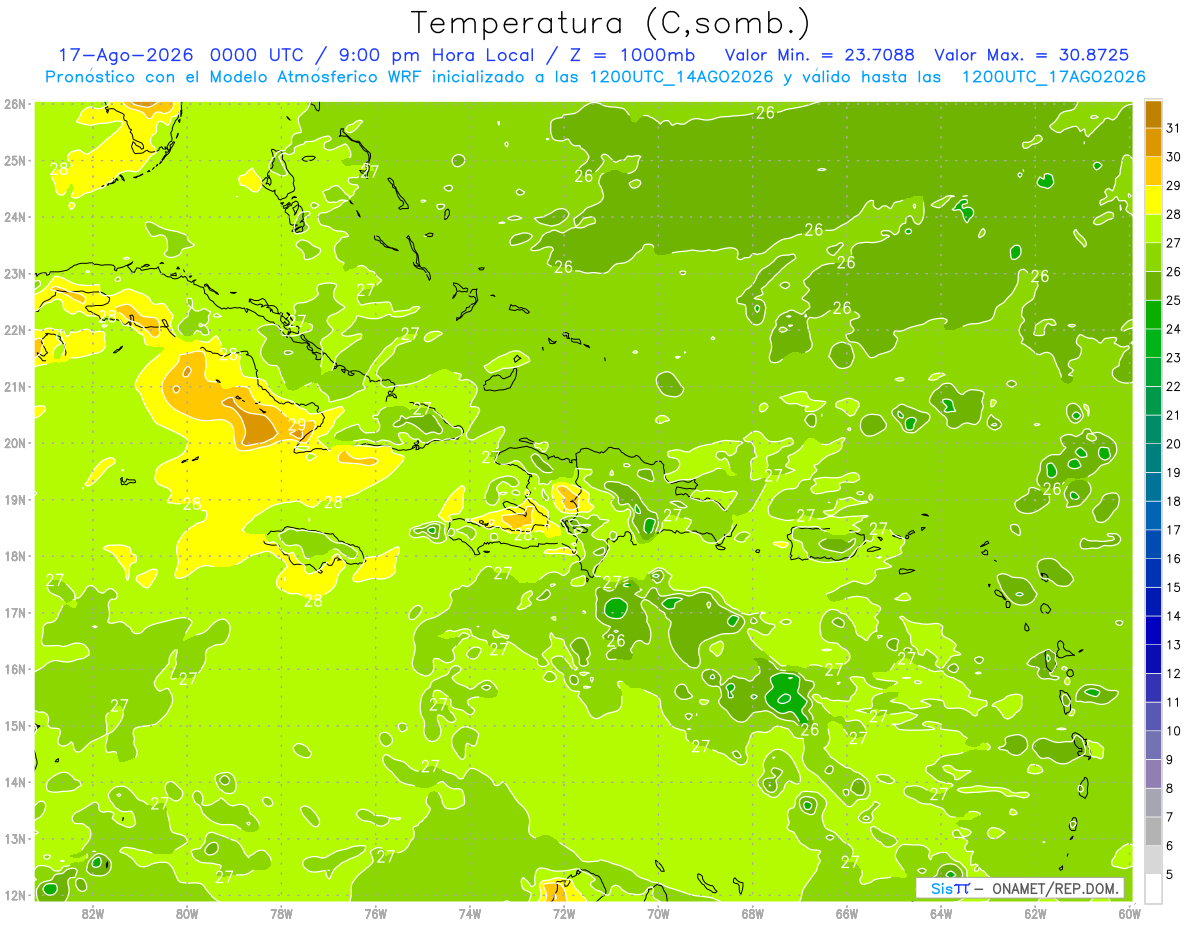Click the legend value label '16'
1200x927 pixels.
(1174, 558)
